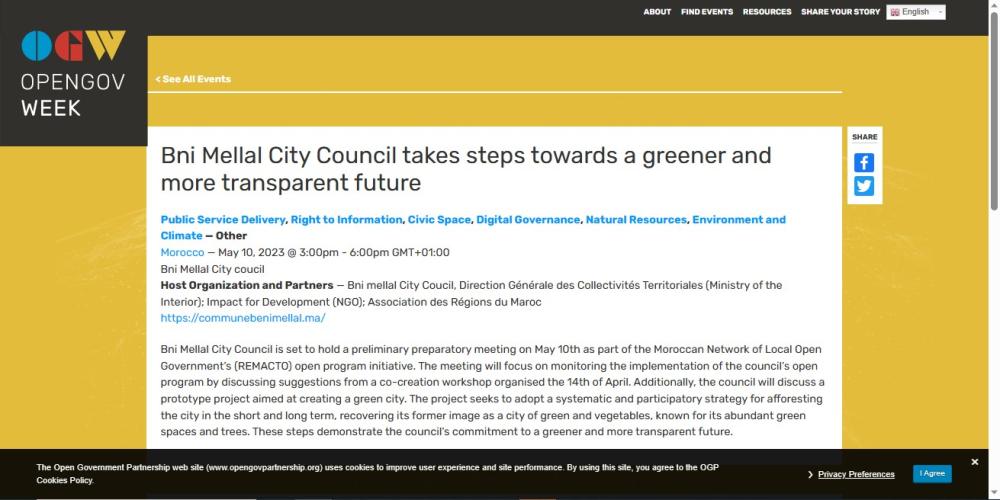This screenshot has height=500, width=1000.
Task: Click the Host Organization and Partners label
Action: [x=247, y=285]
